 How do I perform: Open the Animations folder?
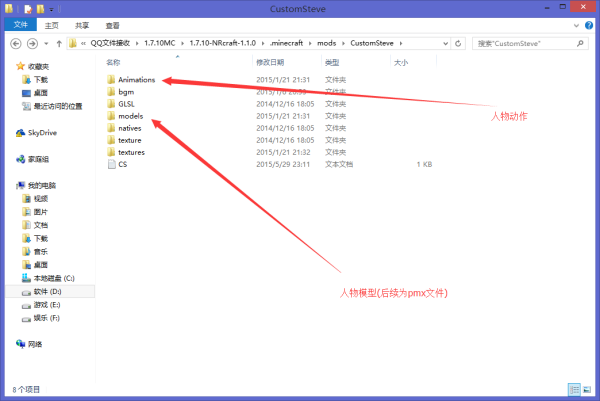tap(136, 80)
